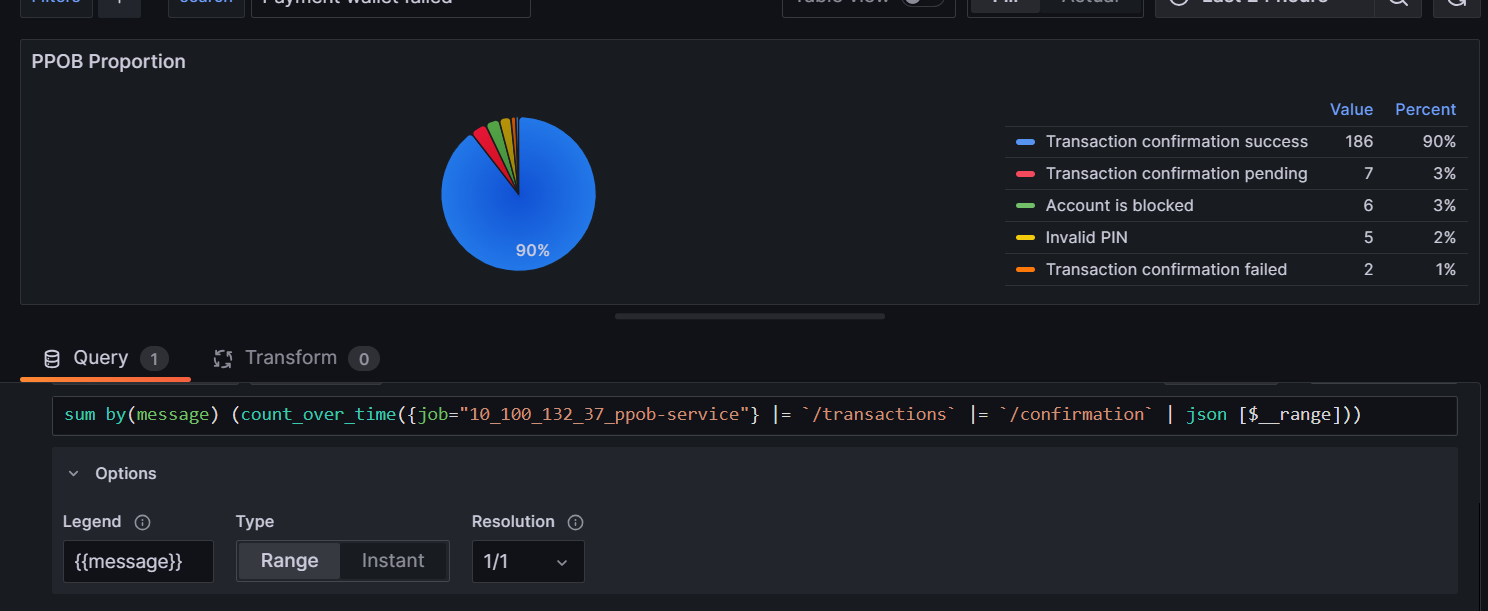Viewport: 1488px width, 611px height.
Task: Open the Query tab database icon
Action: point(52,359)
